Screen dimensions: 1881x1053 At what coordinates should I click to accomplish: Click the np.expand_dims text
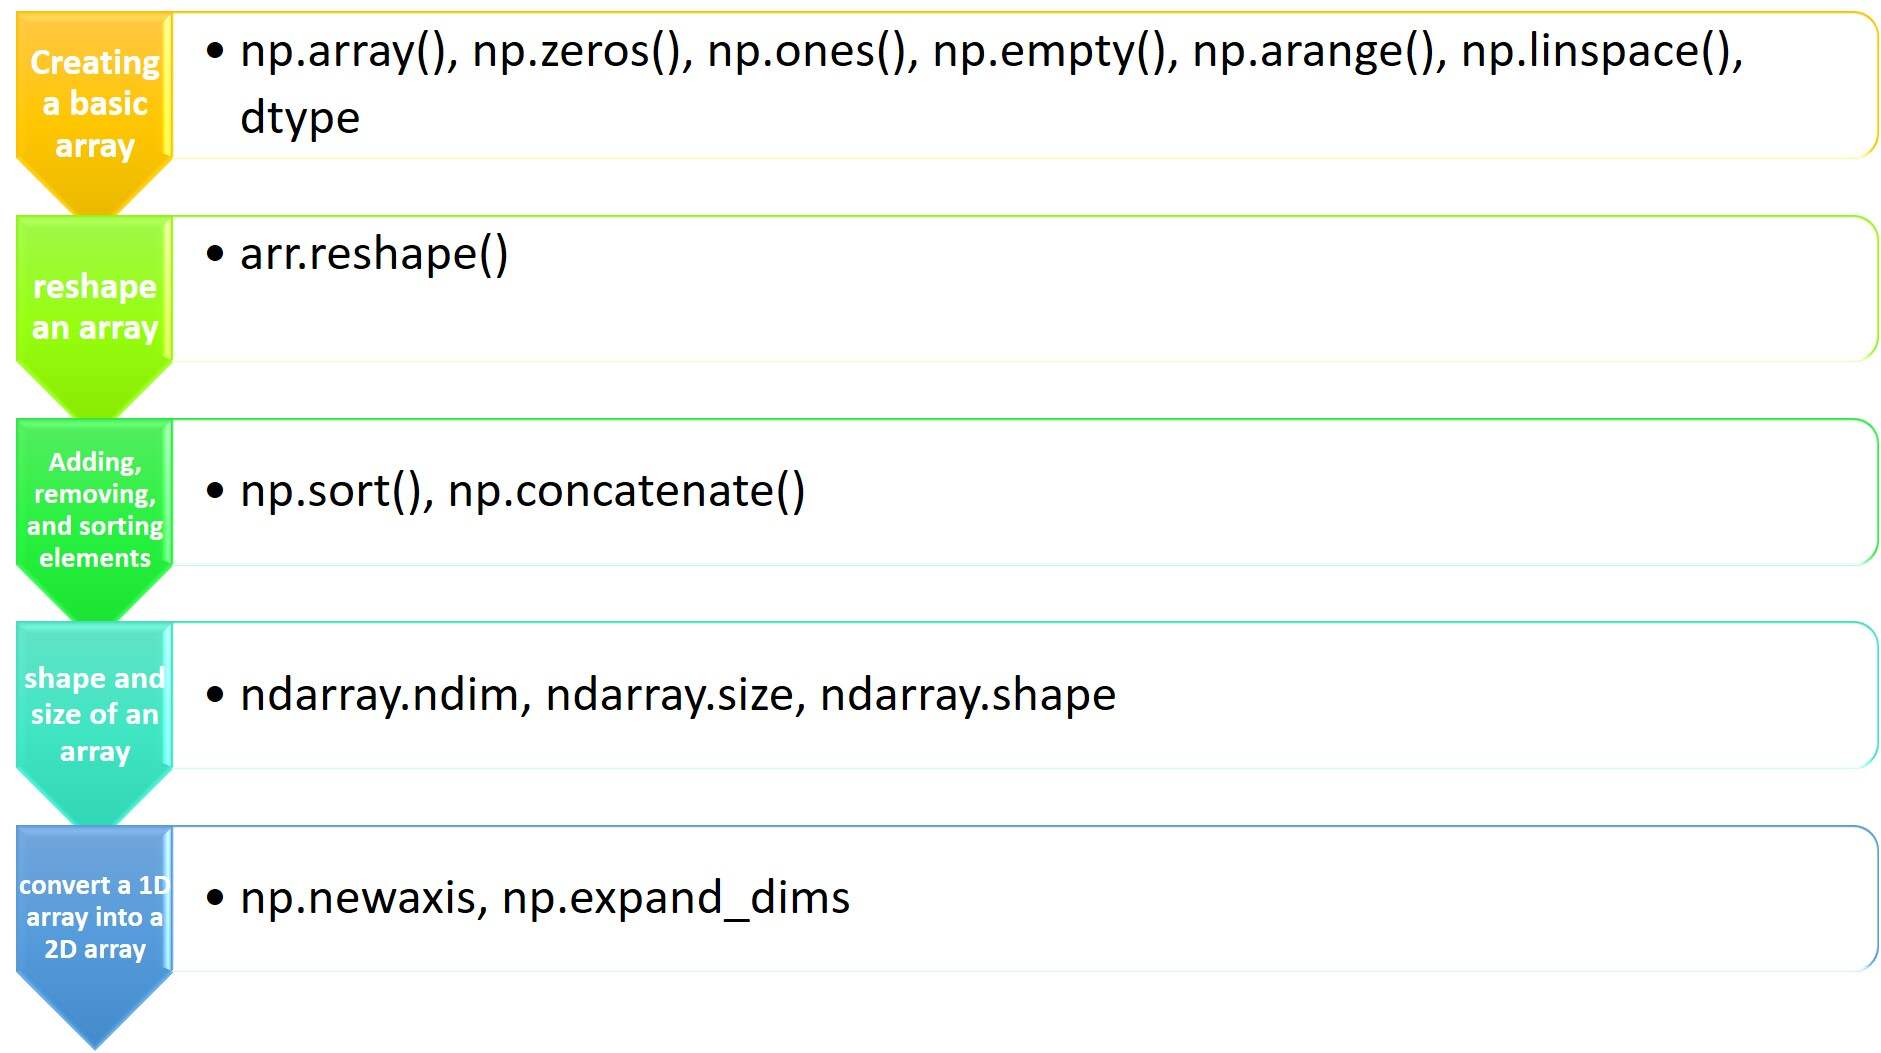point(675,898)
